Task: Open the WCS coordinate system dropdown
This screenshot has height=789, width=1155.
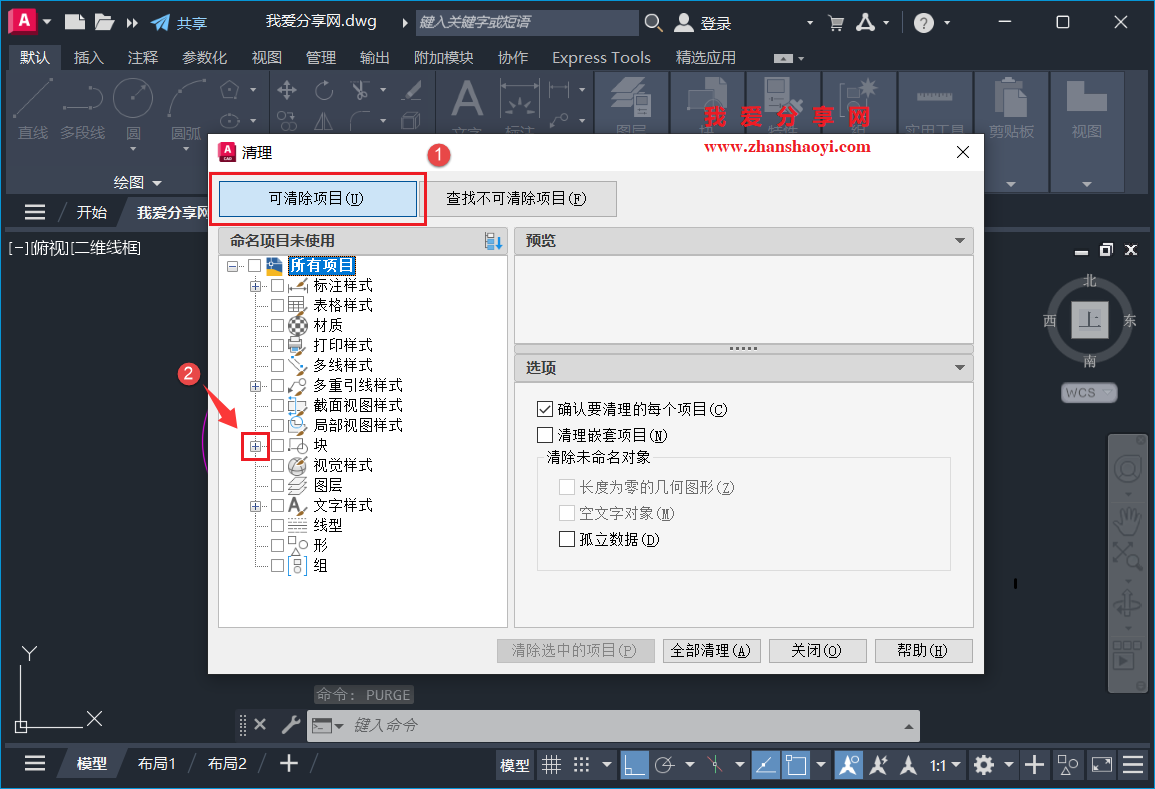Action: pos(1089,393)
